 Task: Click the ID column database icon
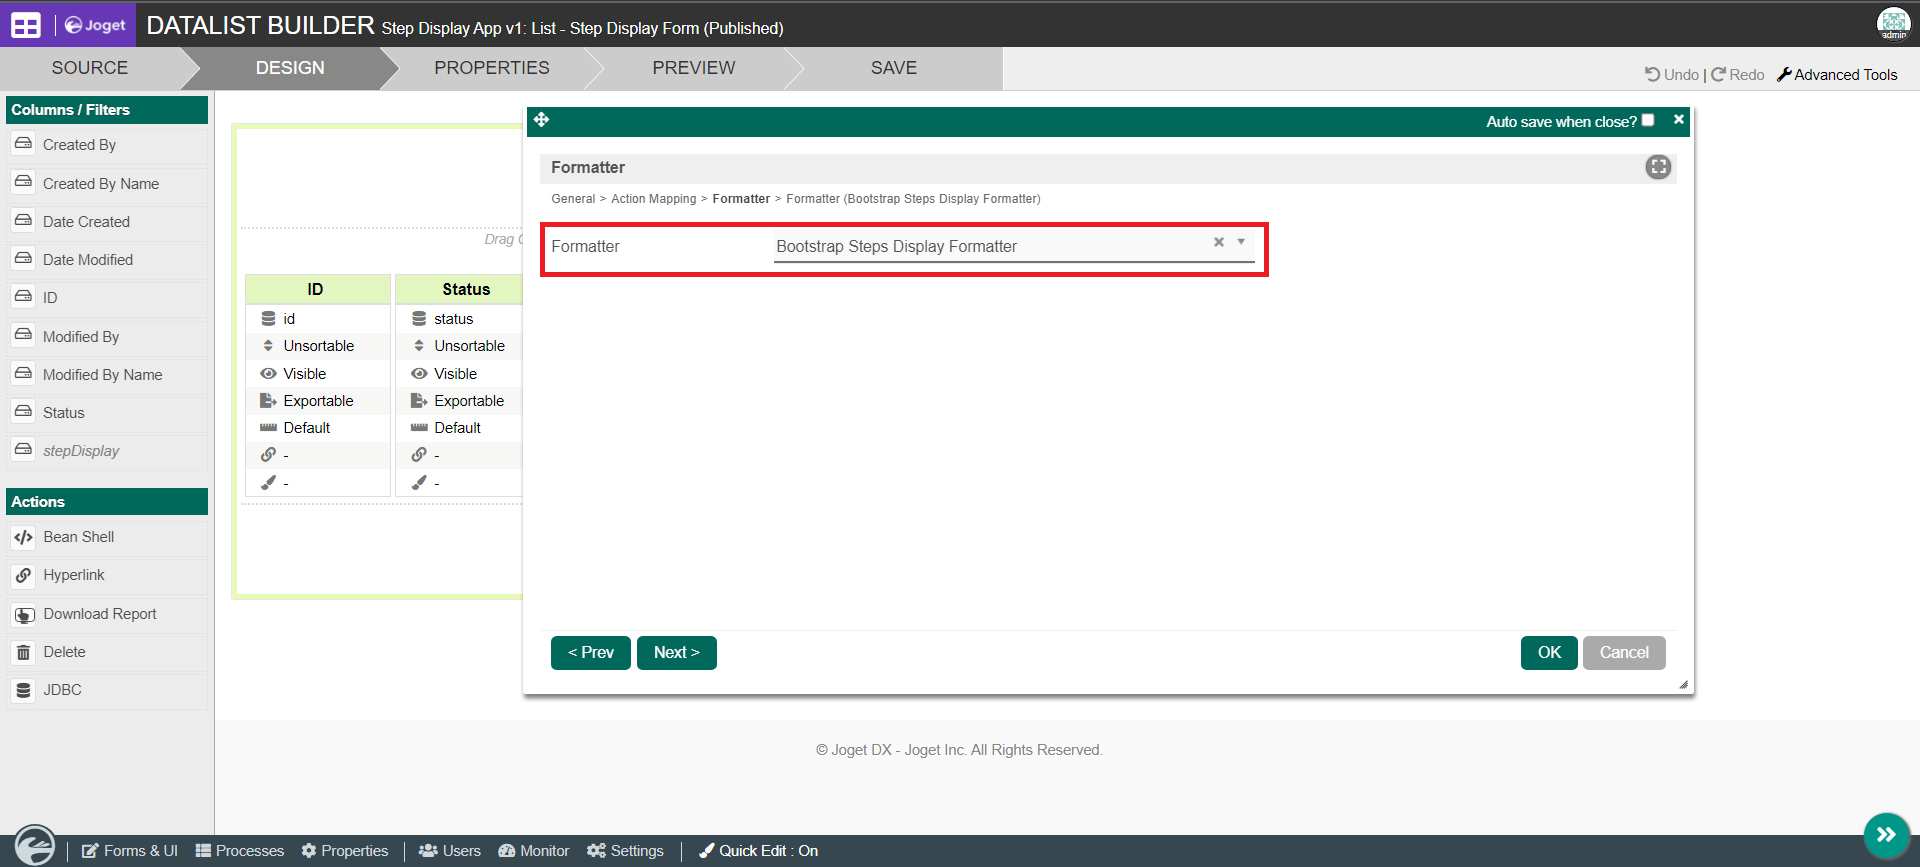[268, 319]
